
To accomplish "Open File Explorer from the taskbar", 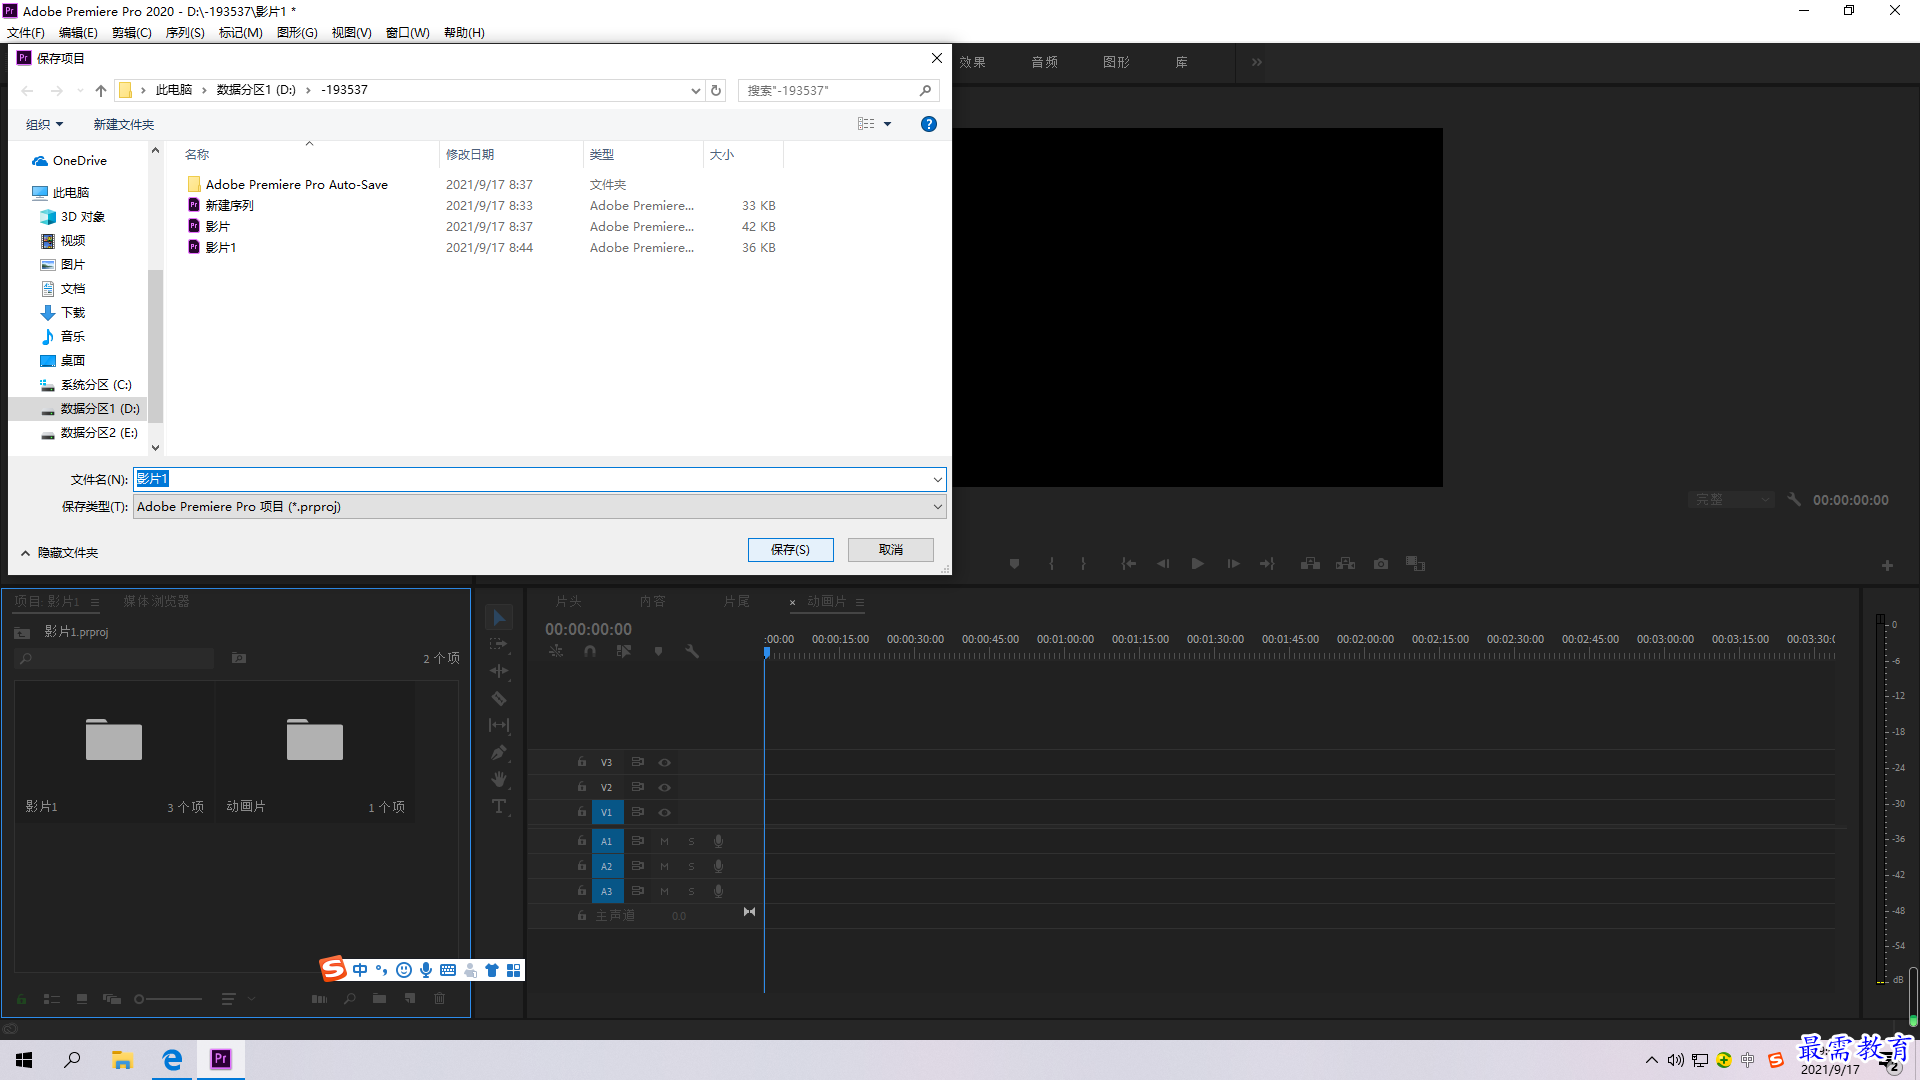I will pyautogui.click(x=122, y=1059).
